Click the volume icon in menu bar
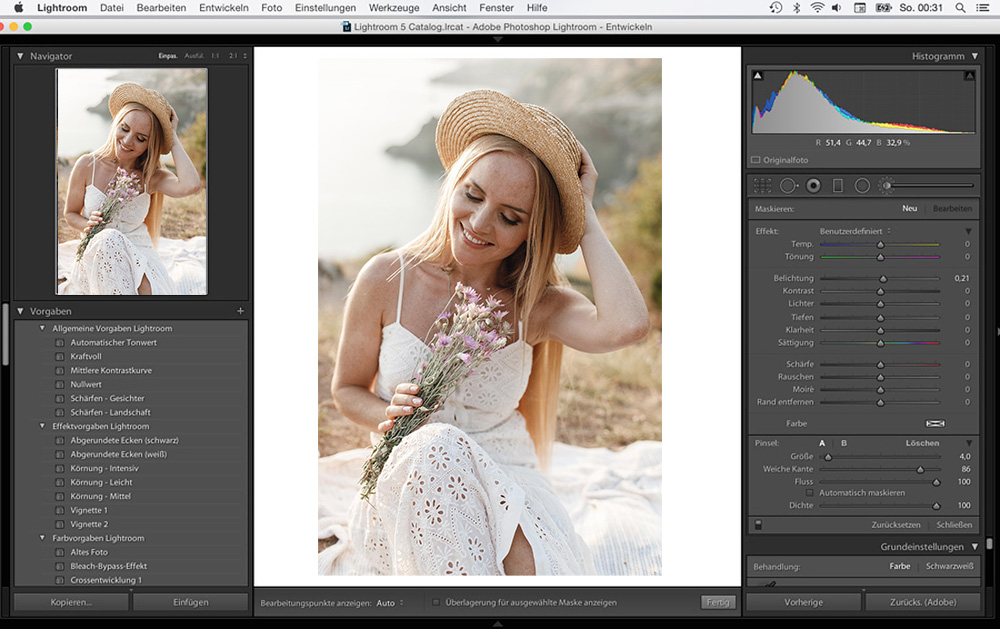 (x=837, y=8)
